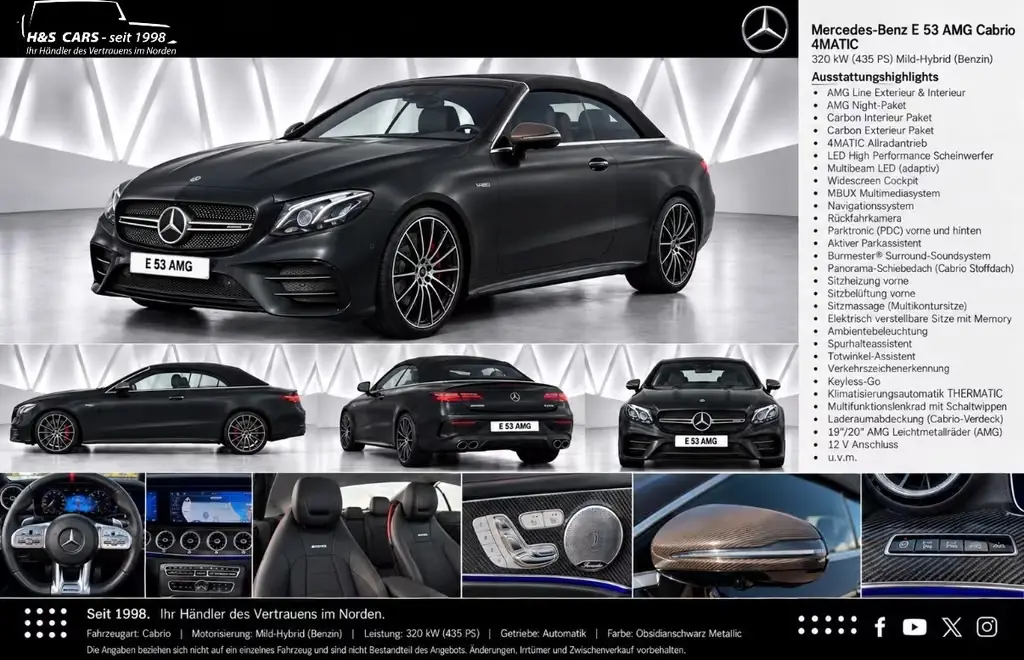Select the carbon mirror cap photo
Viewport: 1024px width, 660px height.
[746, 535]
